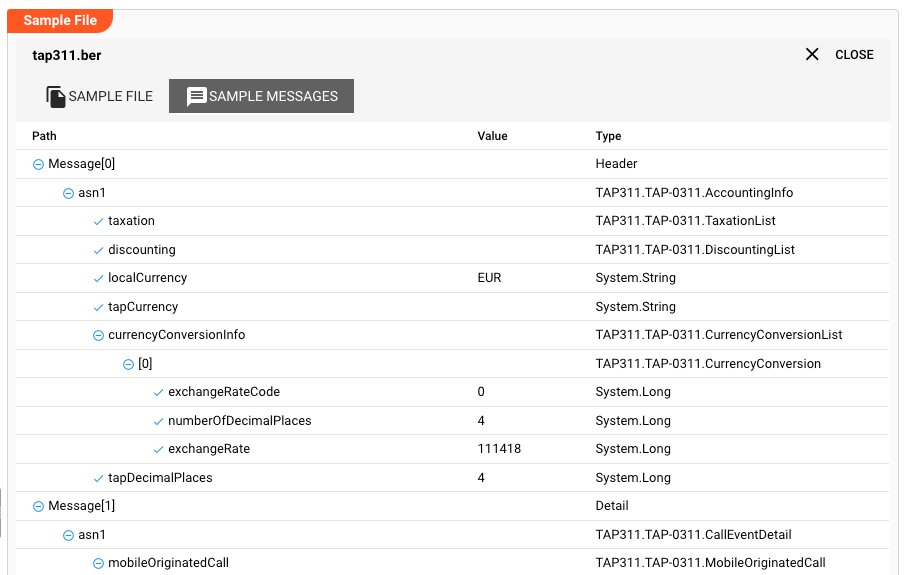This screenshot has height=575, width=908.
Task: Click the checkmark icon beside localCurrency
Action: click(98, 279)
